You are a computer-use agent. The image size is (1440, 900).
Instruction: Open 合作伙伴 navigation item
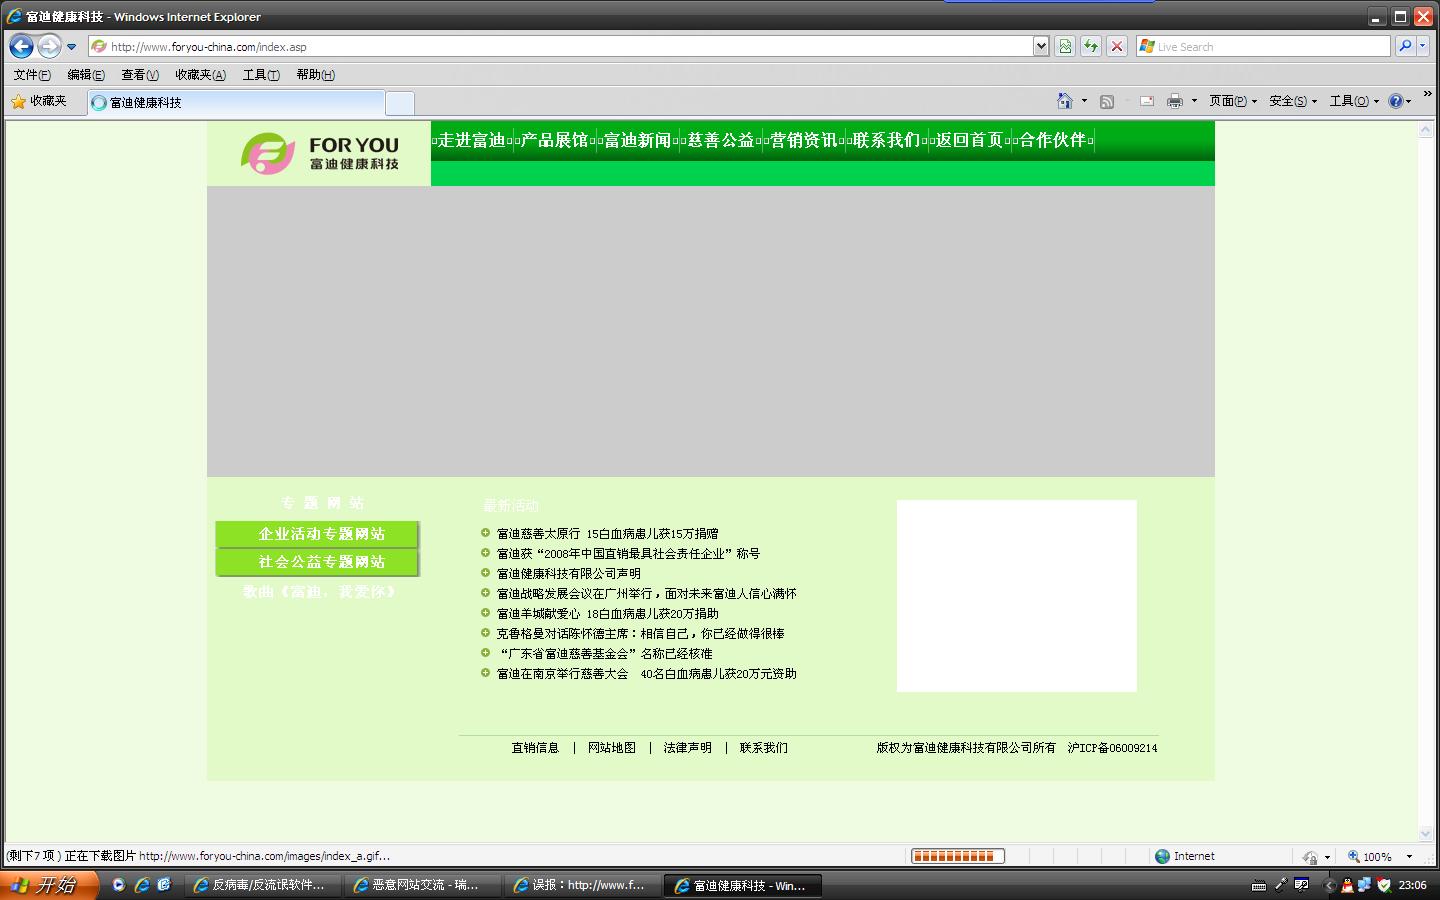click(1053, 140)
